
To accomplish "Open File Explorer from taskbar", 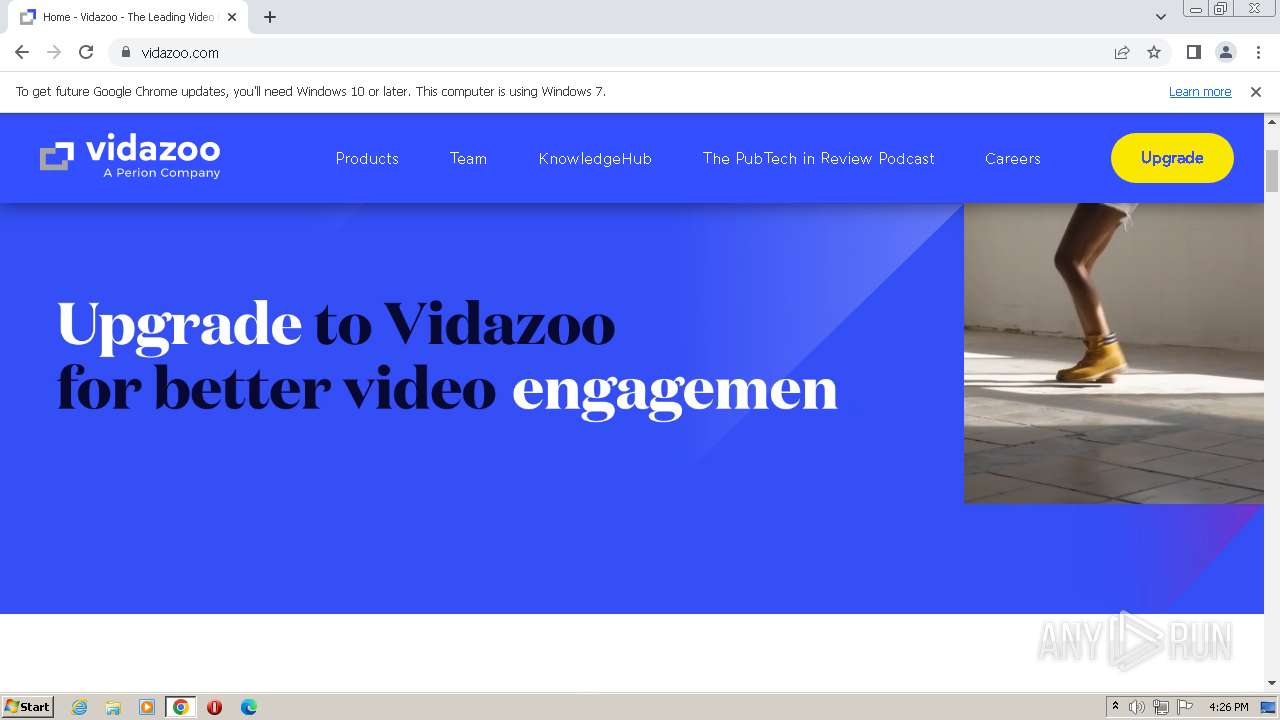I will [113, 707].
